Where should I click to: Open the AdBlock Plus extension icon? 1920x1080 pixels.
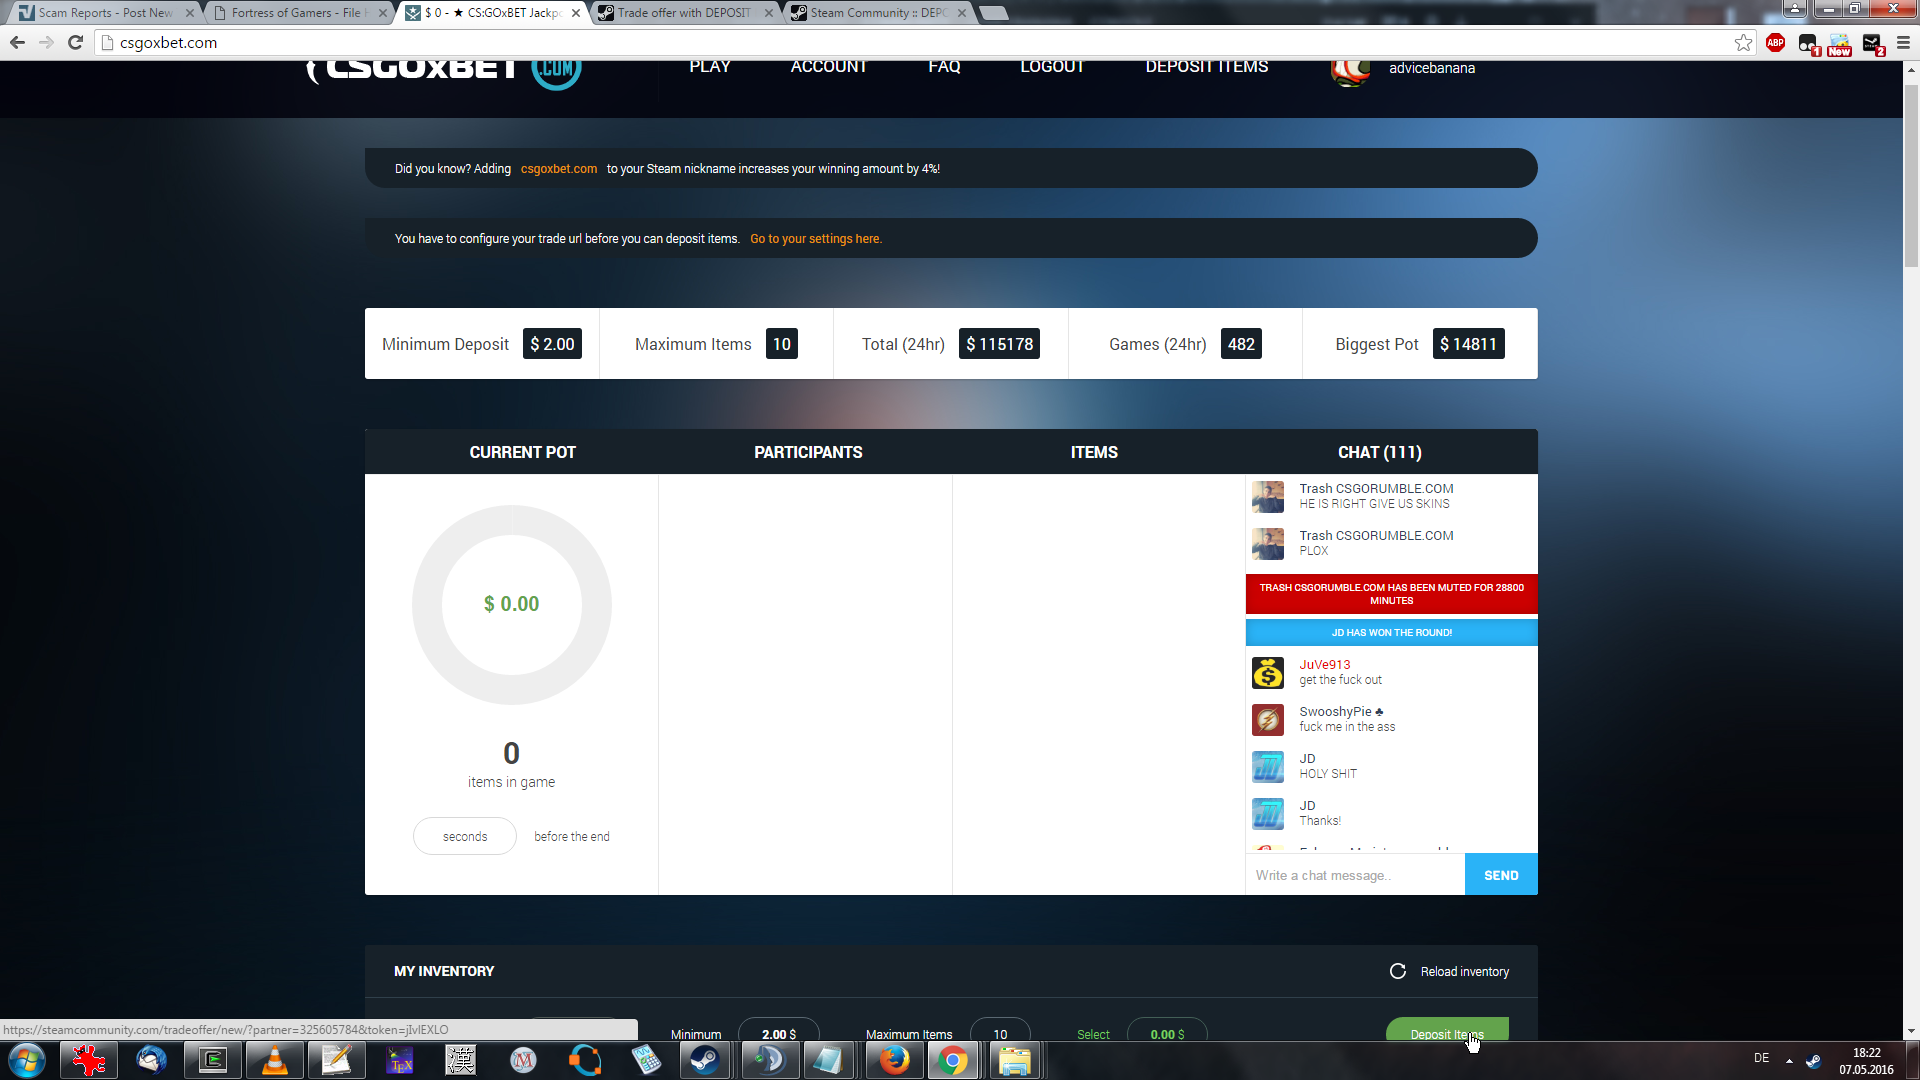1775,42
